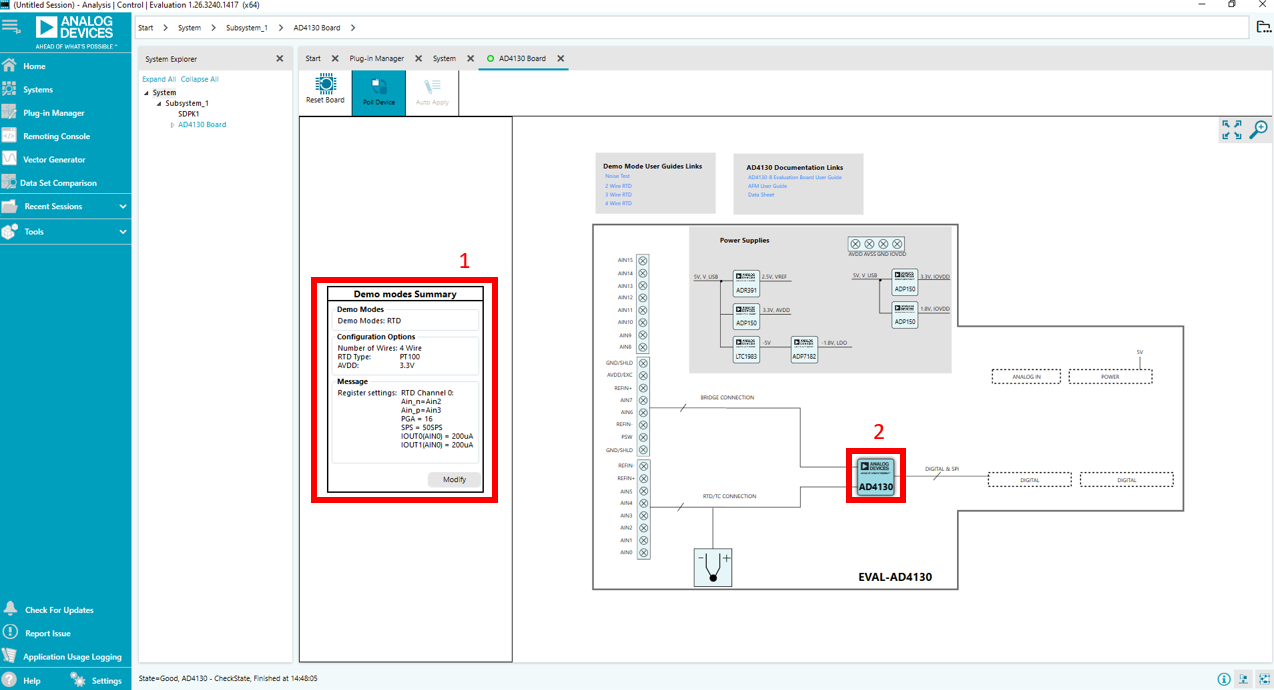Click Expand All in System Explorer
The image size is (1274, 690).
159,79
